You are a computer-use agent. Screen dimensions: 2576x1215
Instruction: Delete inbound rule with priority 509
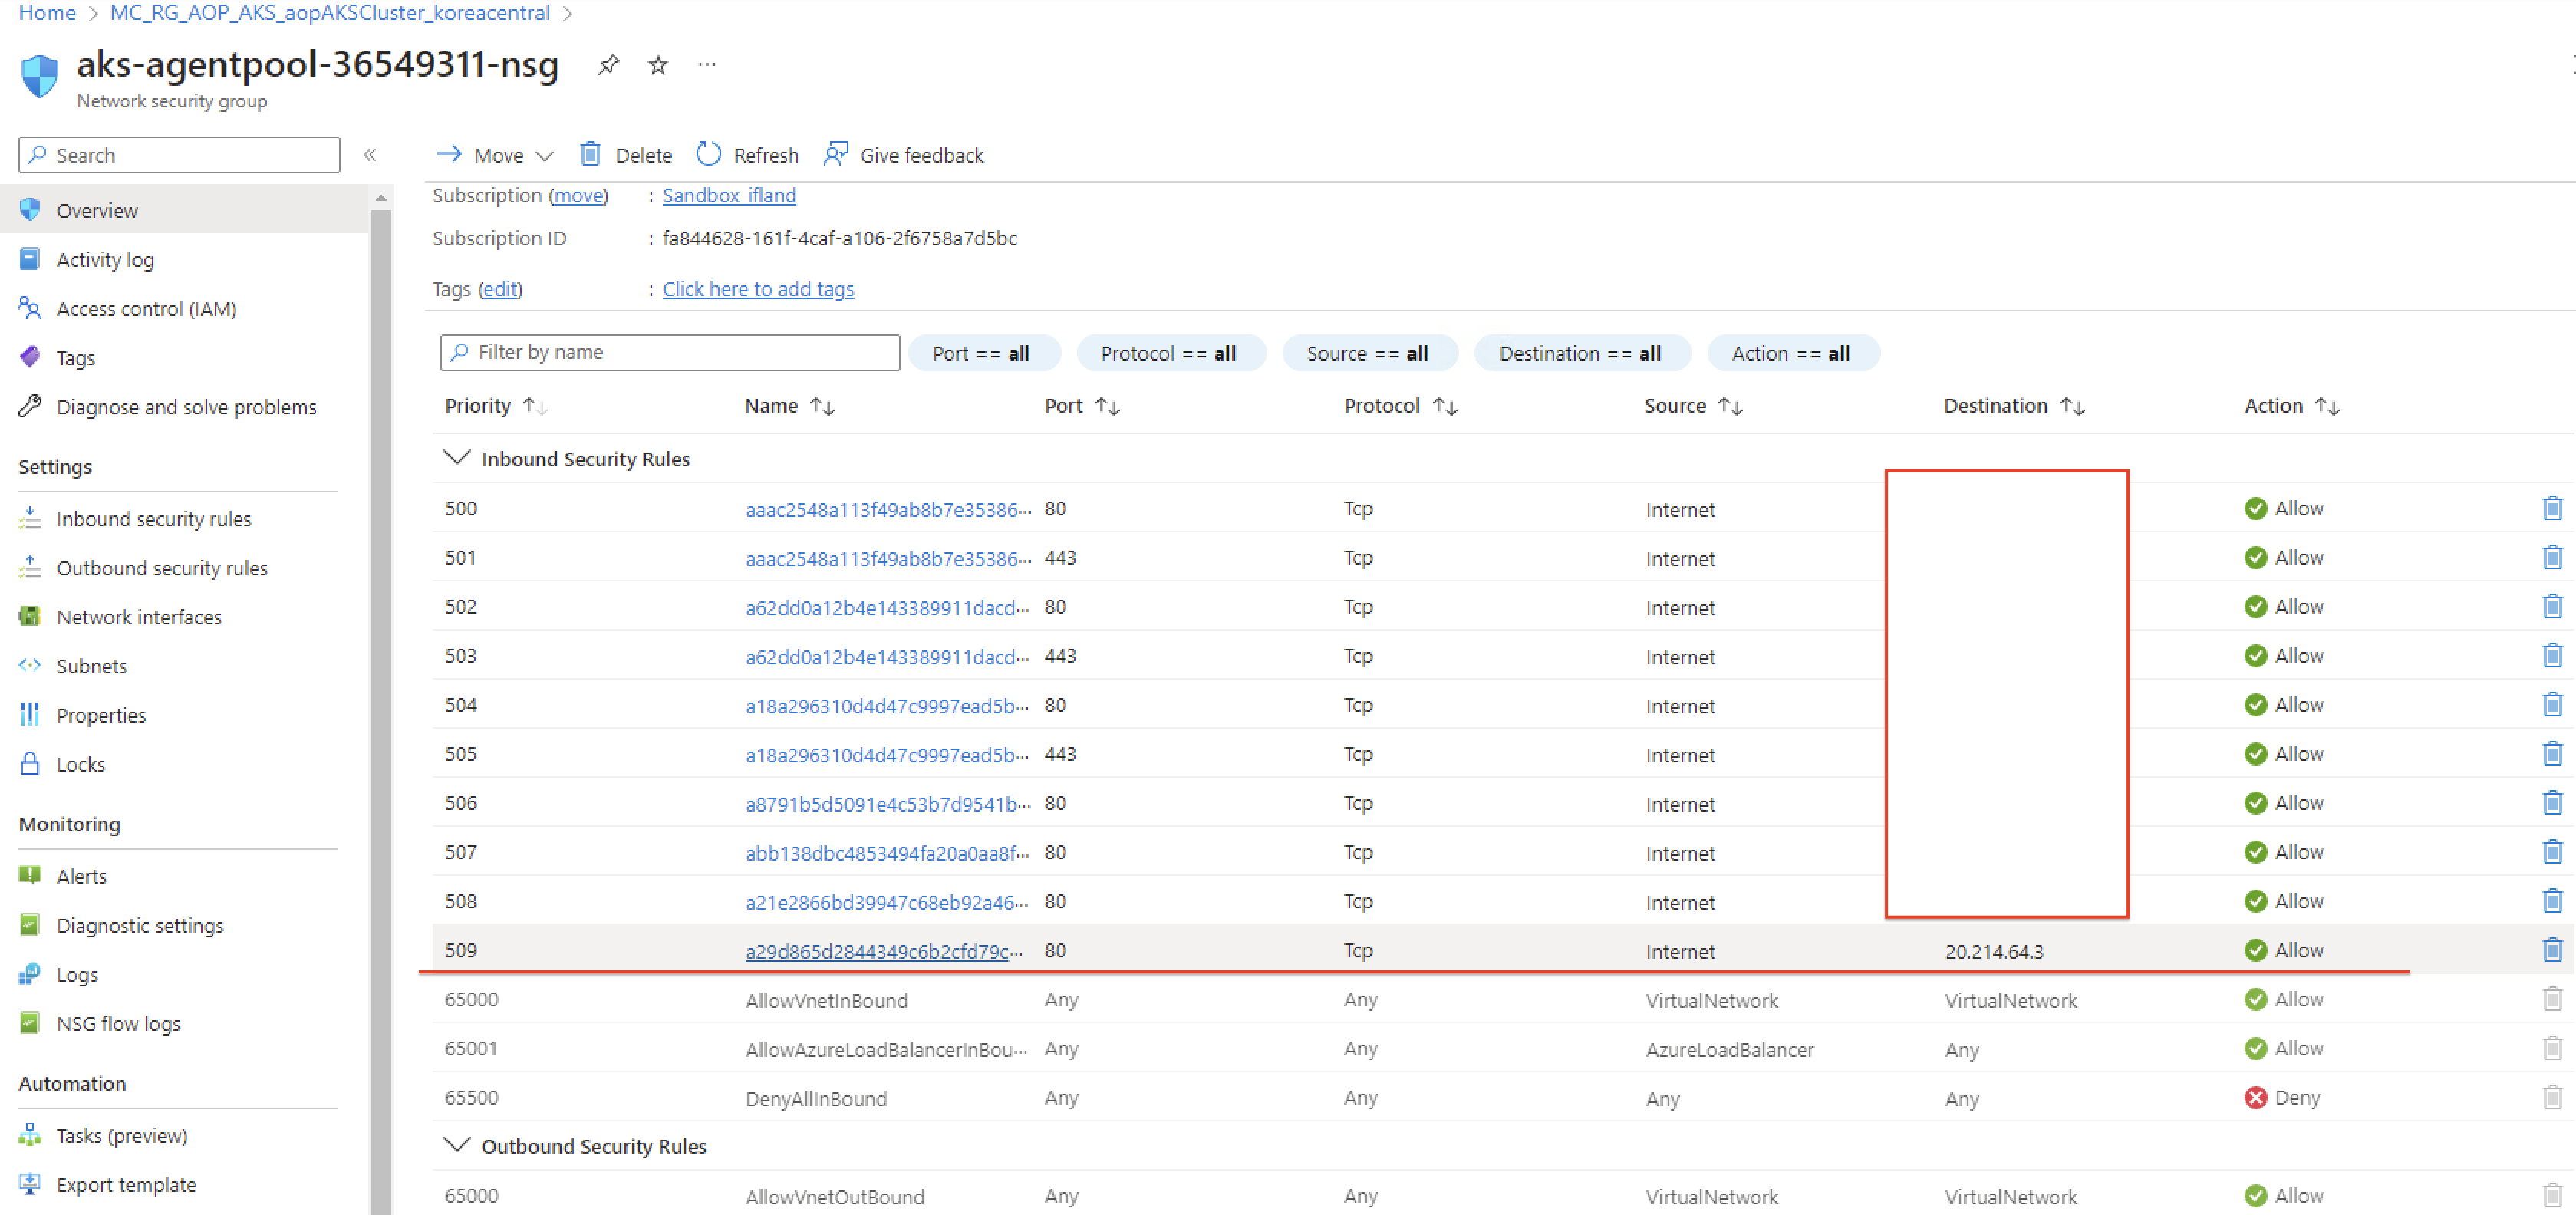(x=2552, y=950)
